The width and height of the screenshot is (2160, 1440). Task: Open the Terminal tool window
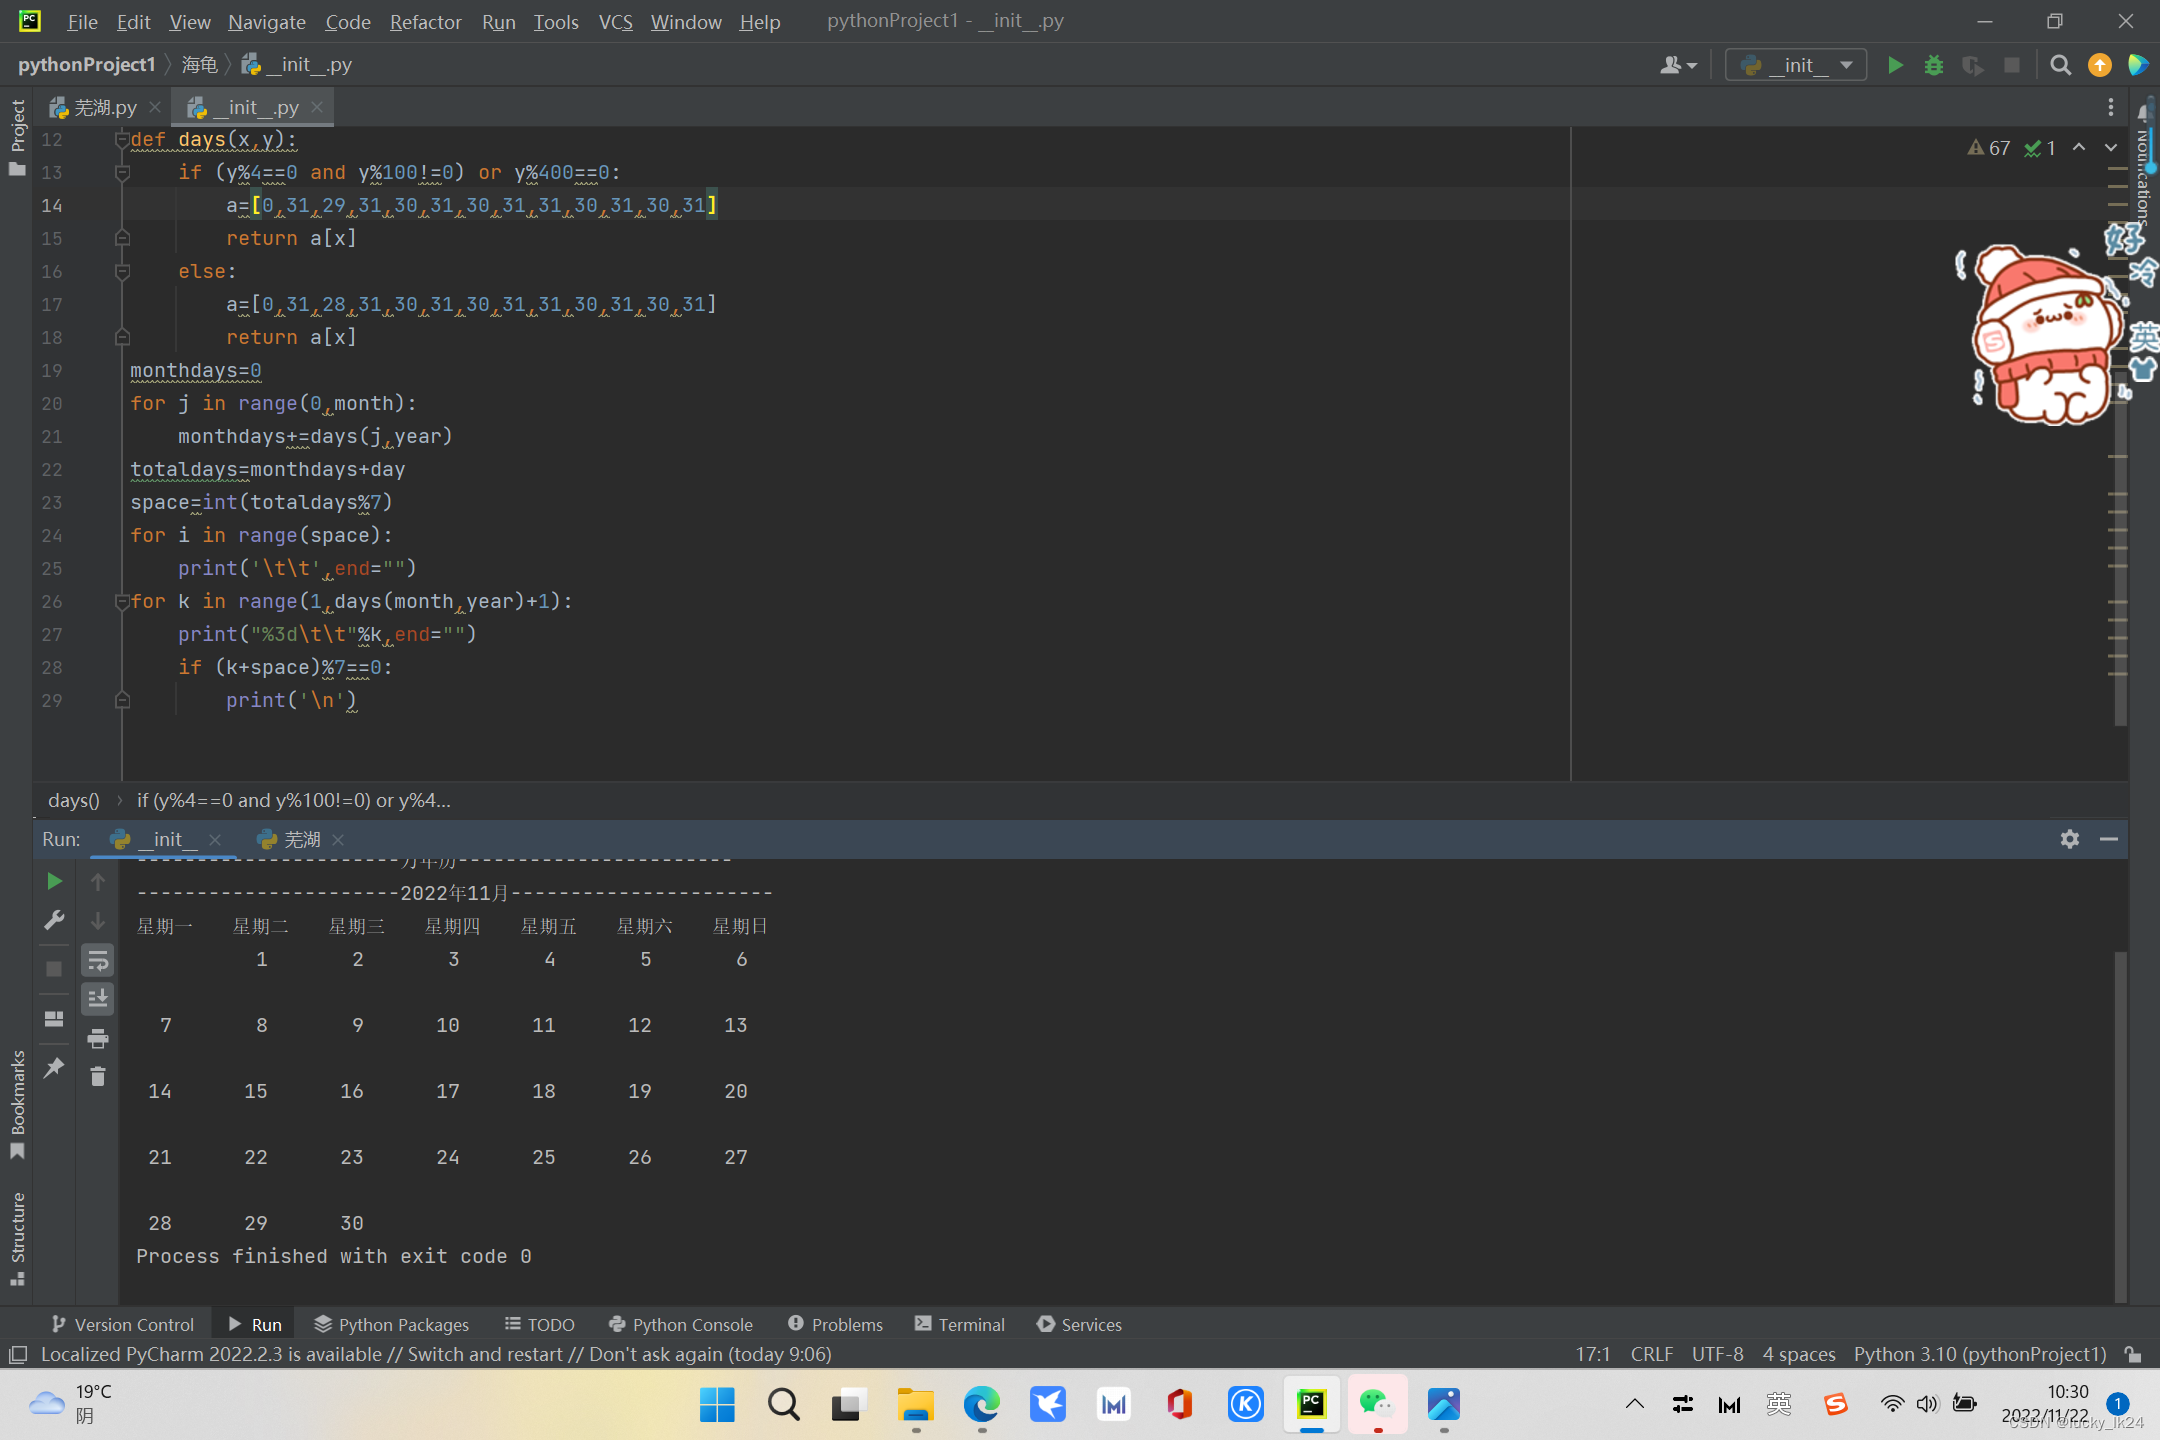coord(959,1324)
